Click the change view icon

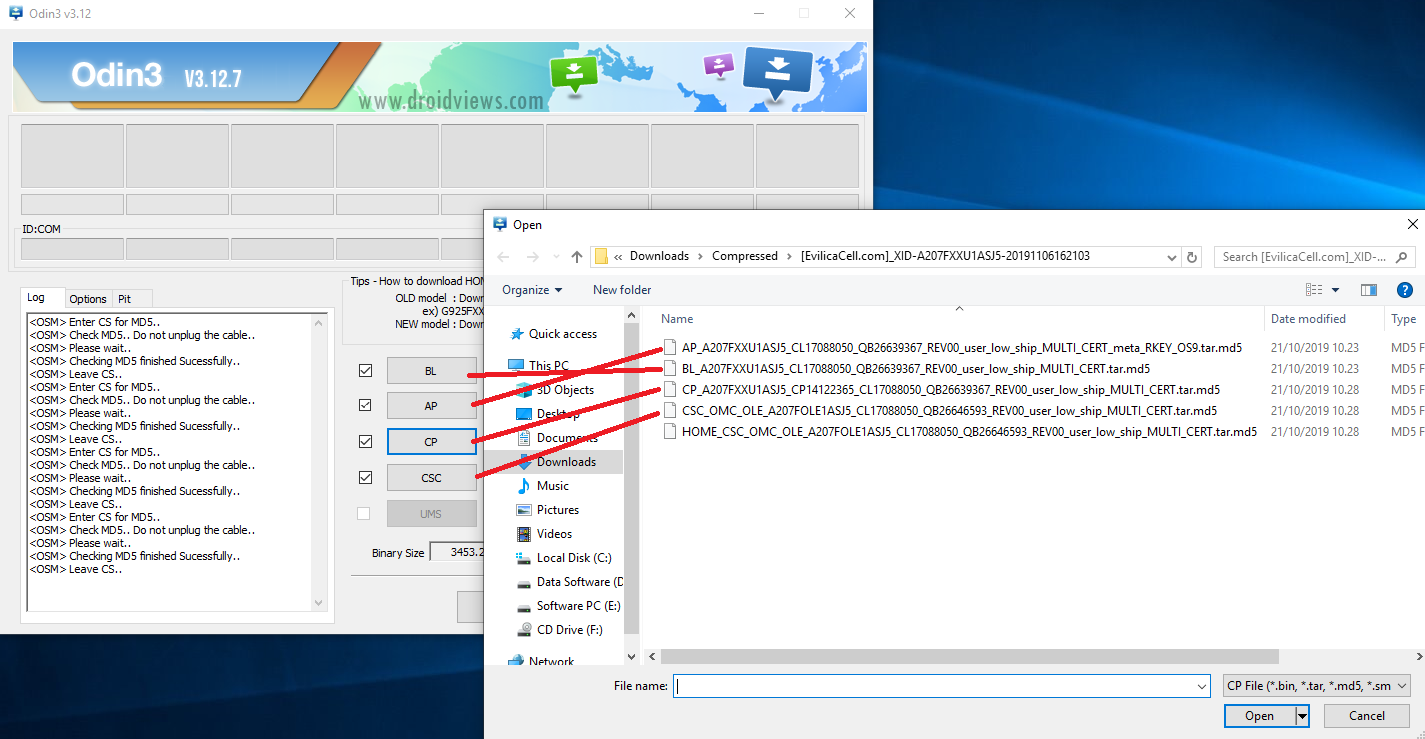coord(1314,290)
